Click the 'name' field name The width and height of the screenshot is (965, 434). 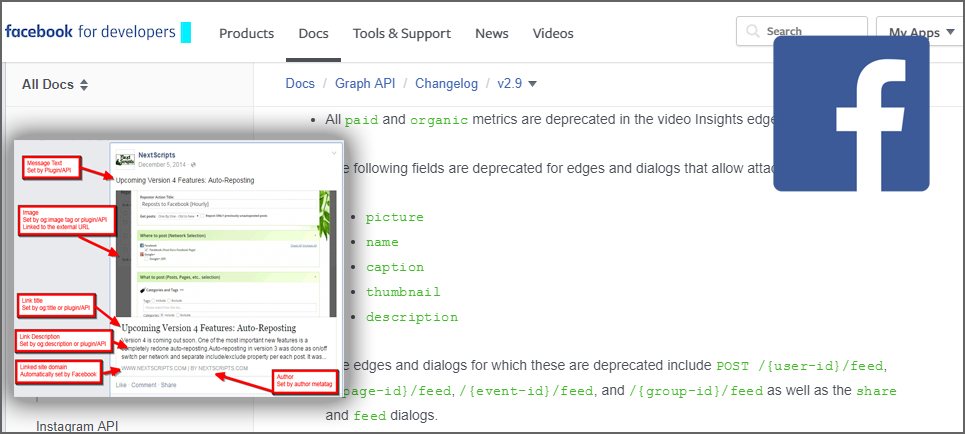pos(382,243)
